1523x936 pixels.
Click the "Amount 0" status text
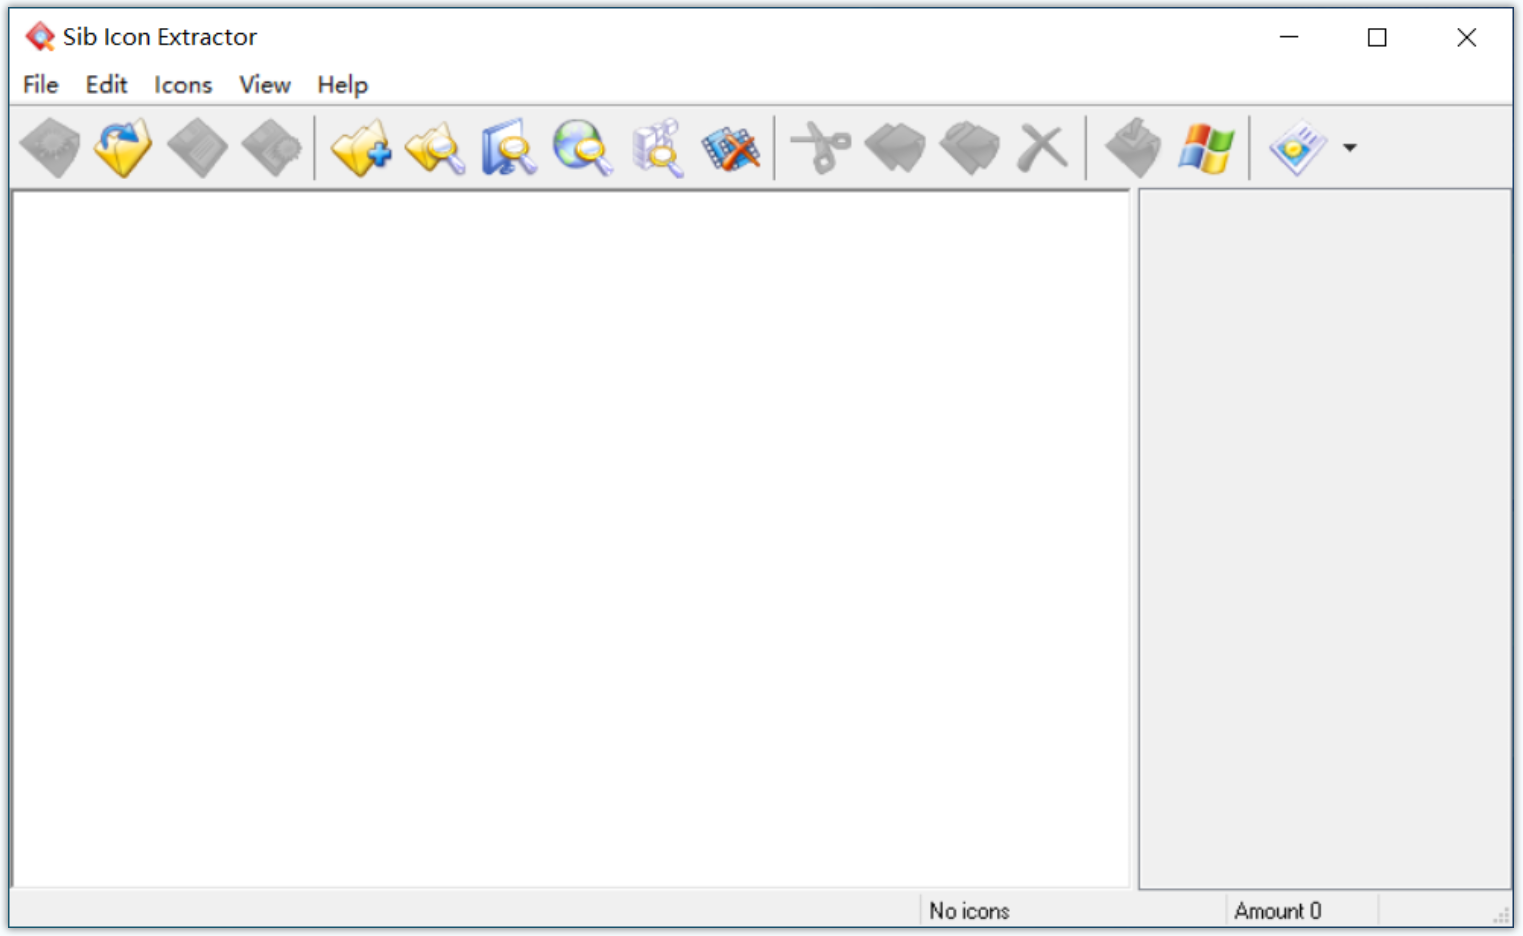[x=1277, y=911]
